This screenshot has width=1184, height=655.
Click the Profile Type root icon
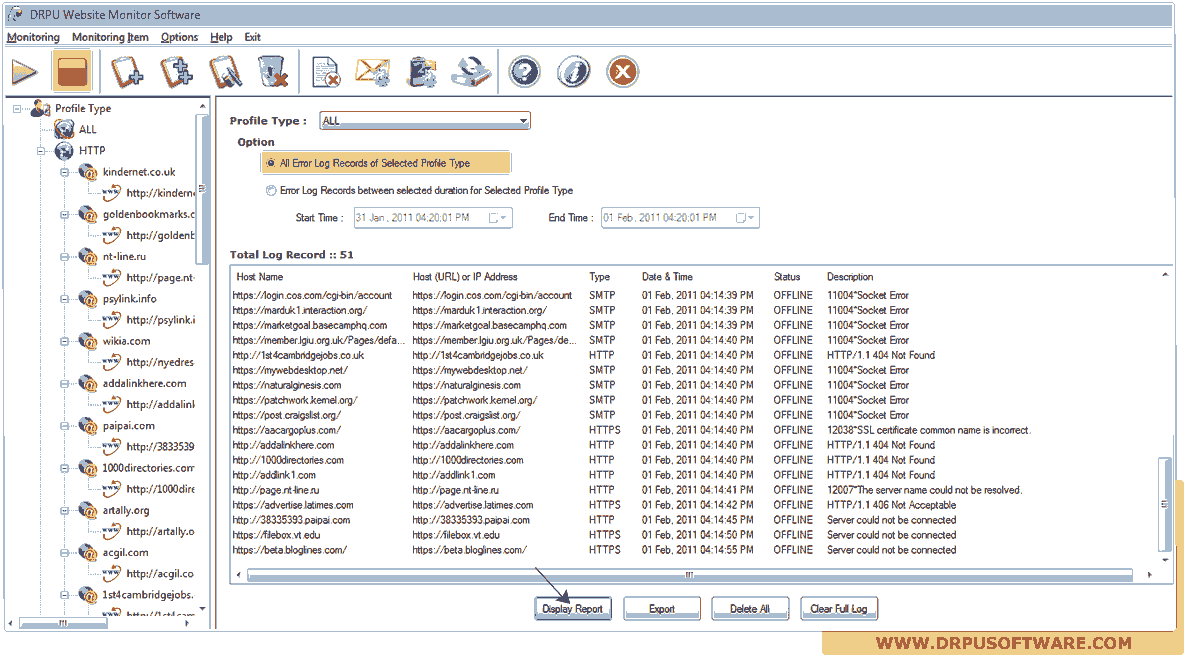pos(40,108)
